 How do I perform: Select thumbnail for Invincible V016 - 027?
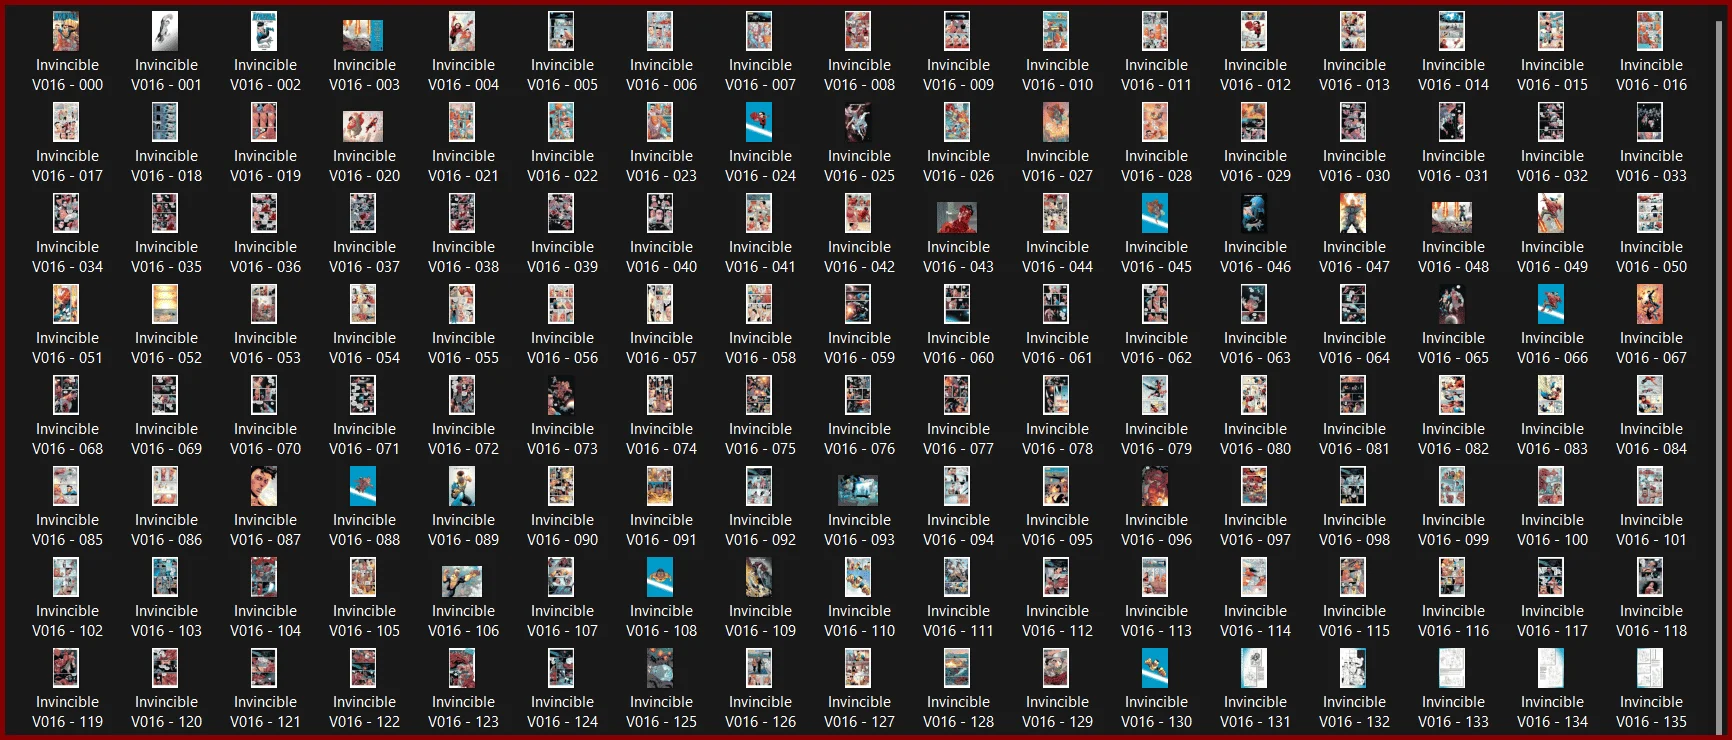1056,123
